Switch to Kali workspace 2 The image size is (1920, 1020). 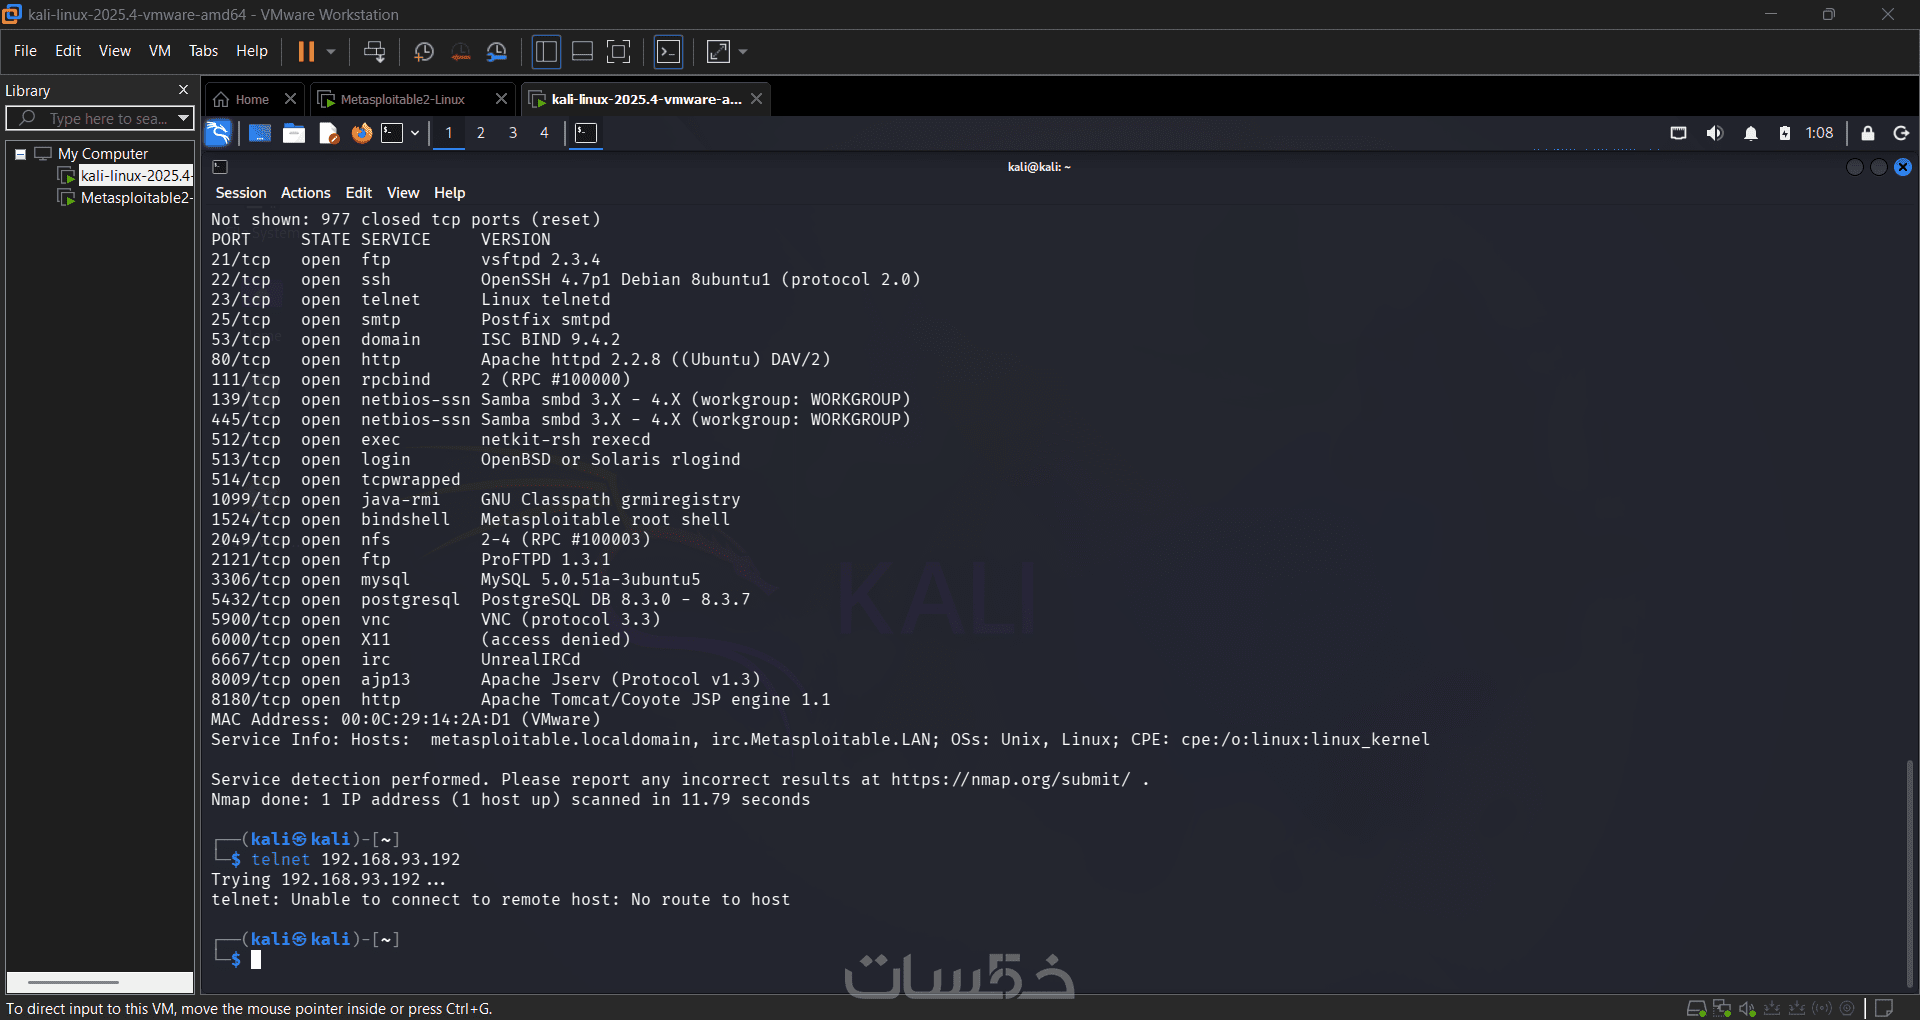tap(481, 133)
